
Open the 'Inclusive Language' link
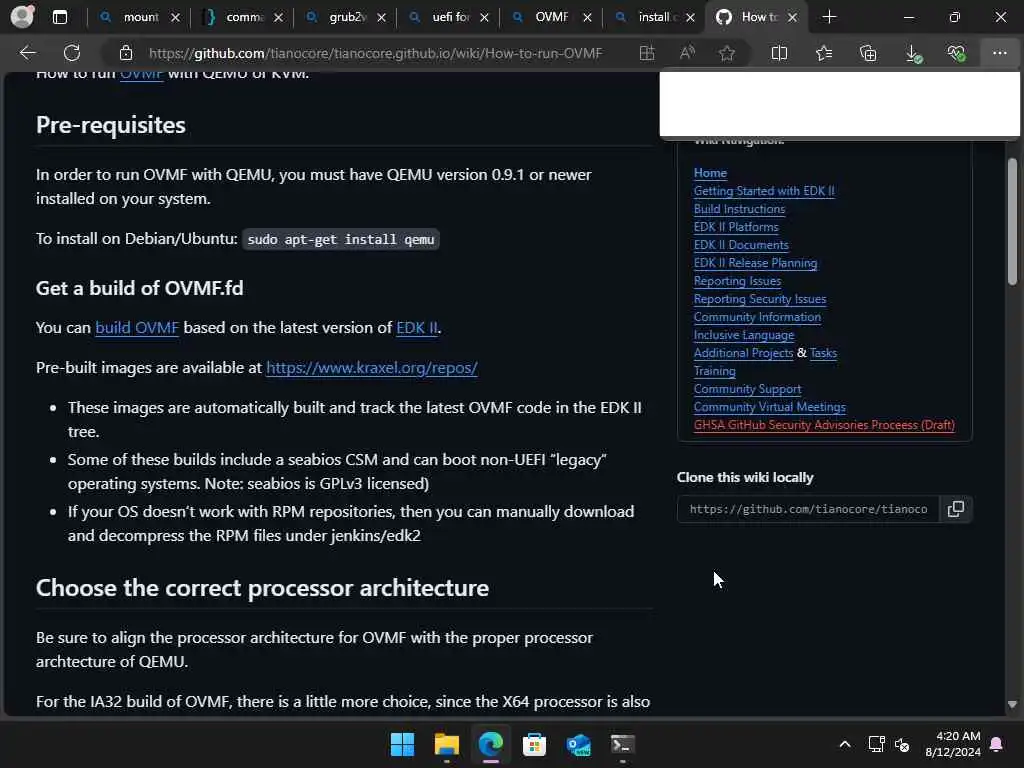744,335
